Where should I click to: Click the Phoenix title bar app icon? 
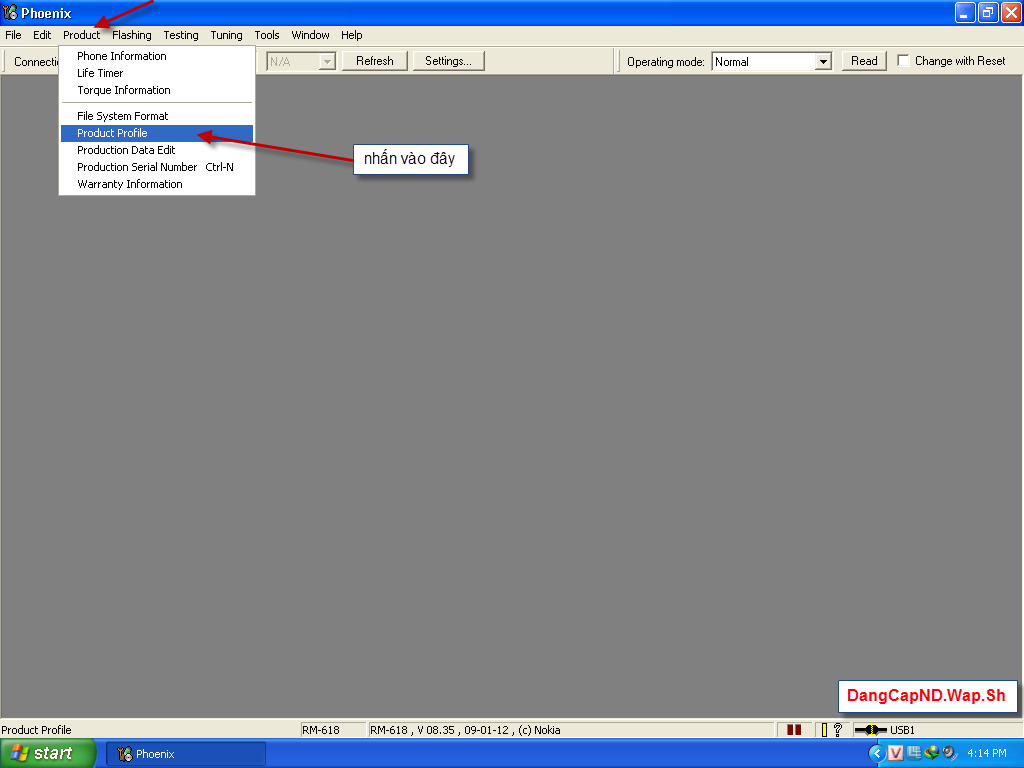[x=10, y=12]
